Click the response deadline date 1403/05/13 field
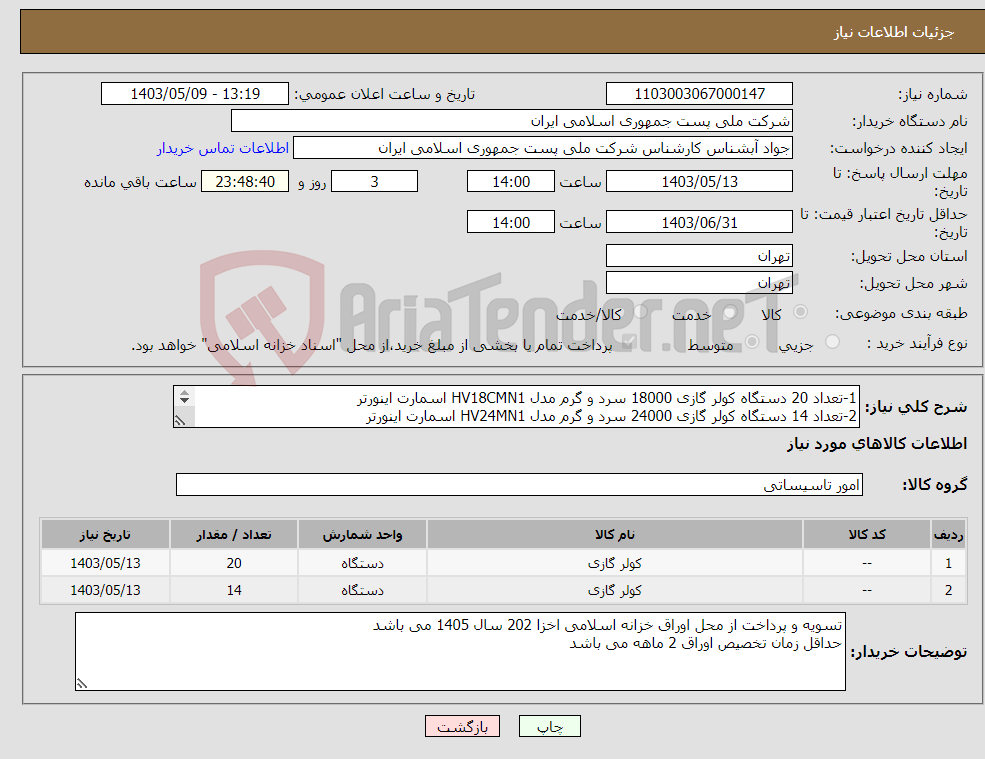This screenshot has width=985, height=759. [x=699, y=182]
